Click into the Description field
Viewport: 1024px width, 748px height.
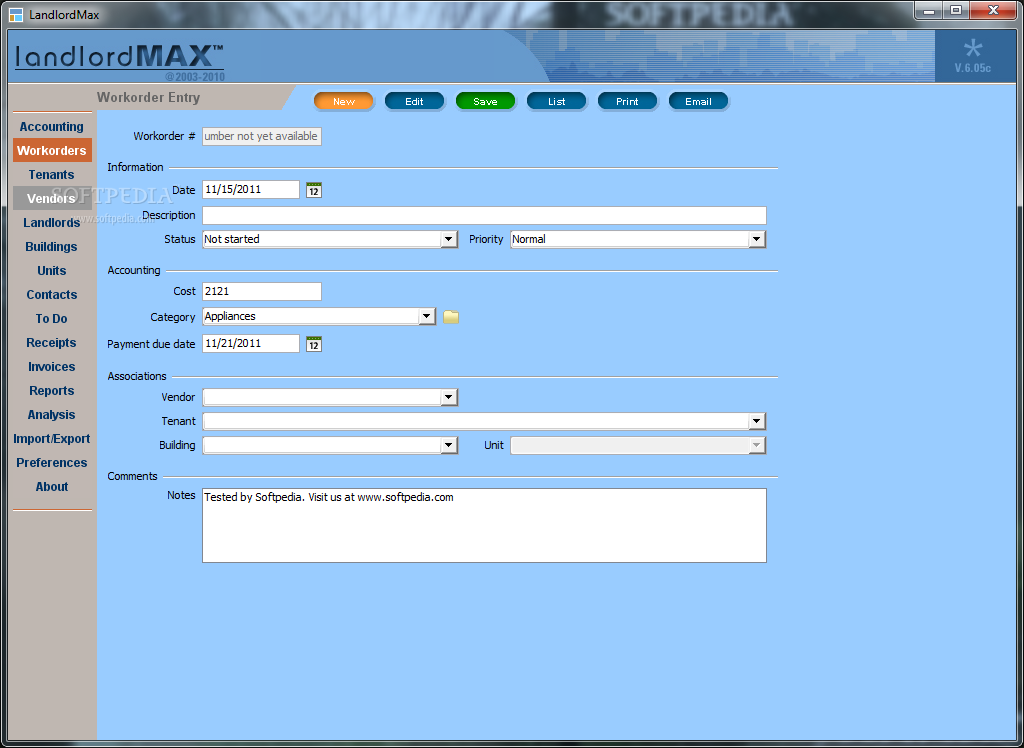(x=484, y=216)
